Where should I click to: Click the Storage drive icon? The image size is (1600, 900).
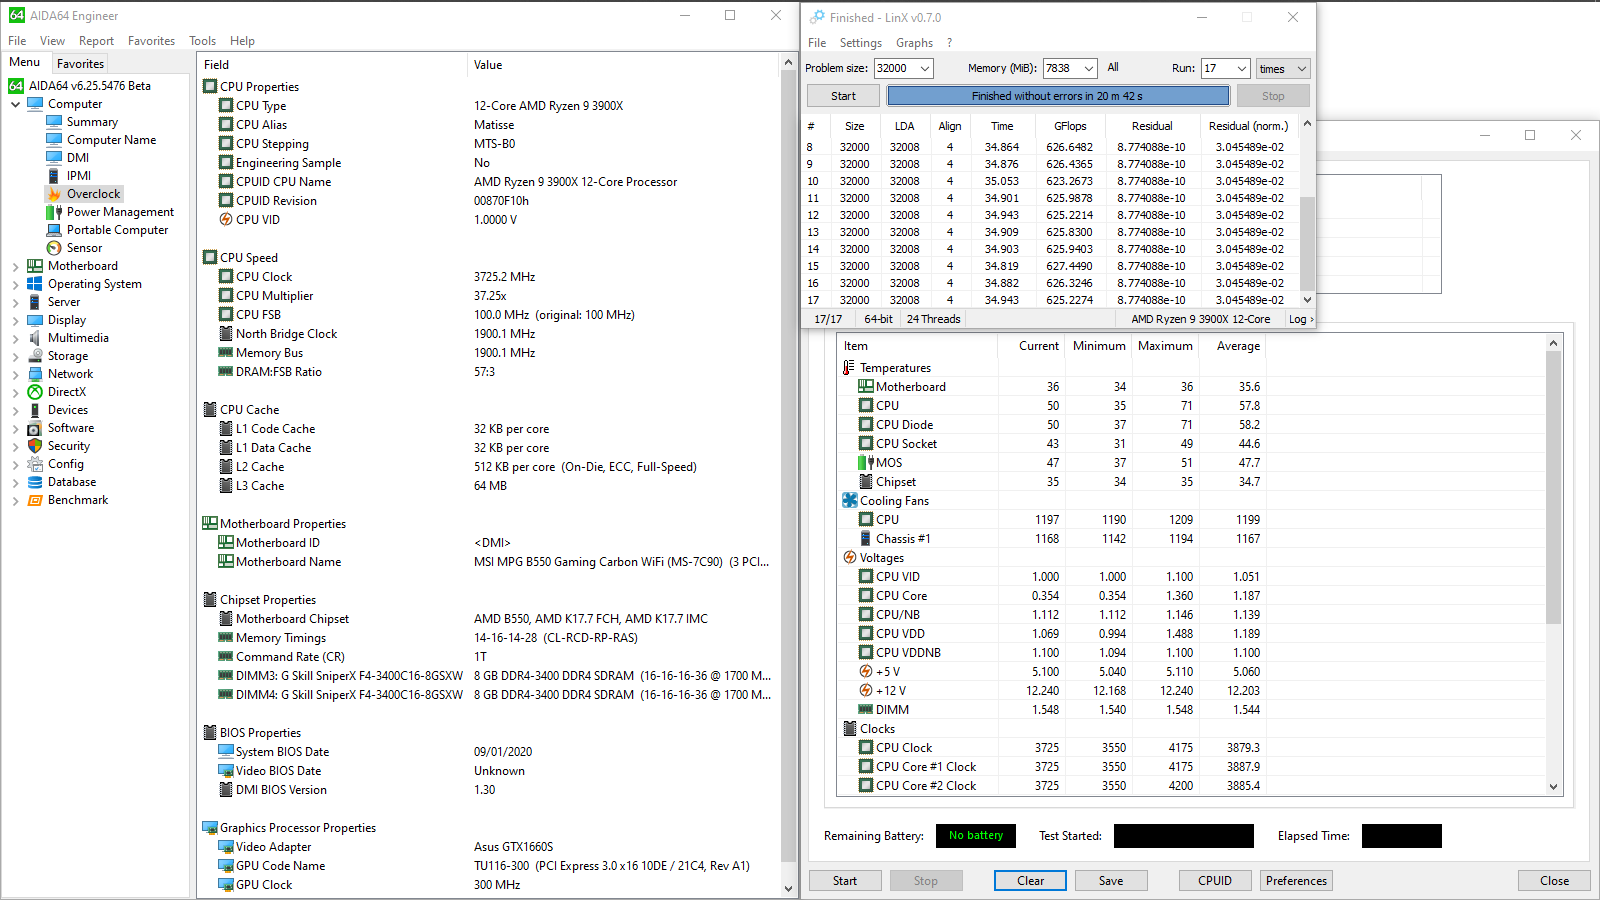point(35,356)
